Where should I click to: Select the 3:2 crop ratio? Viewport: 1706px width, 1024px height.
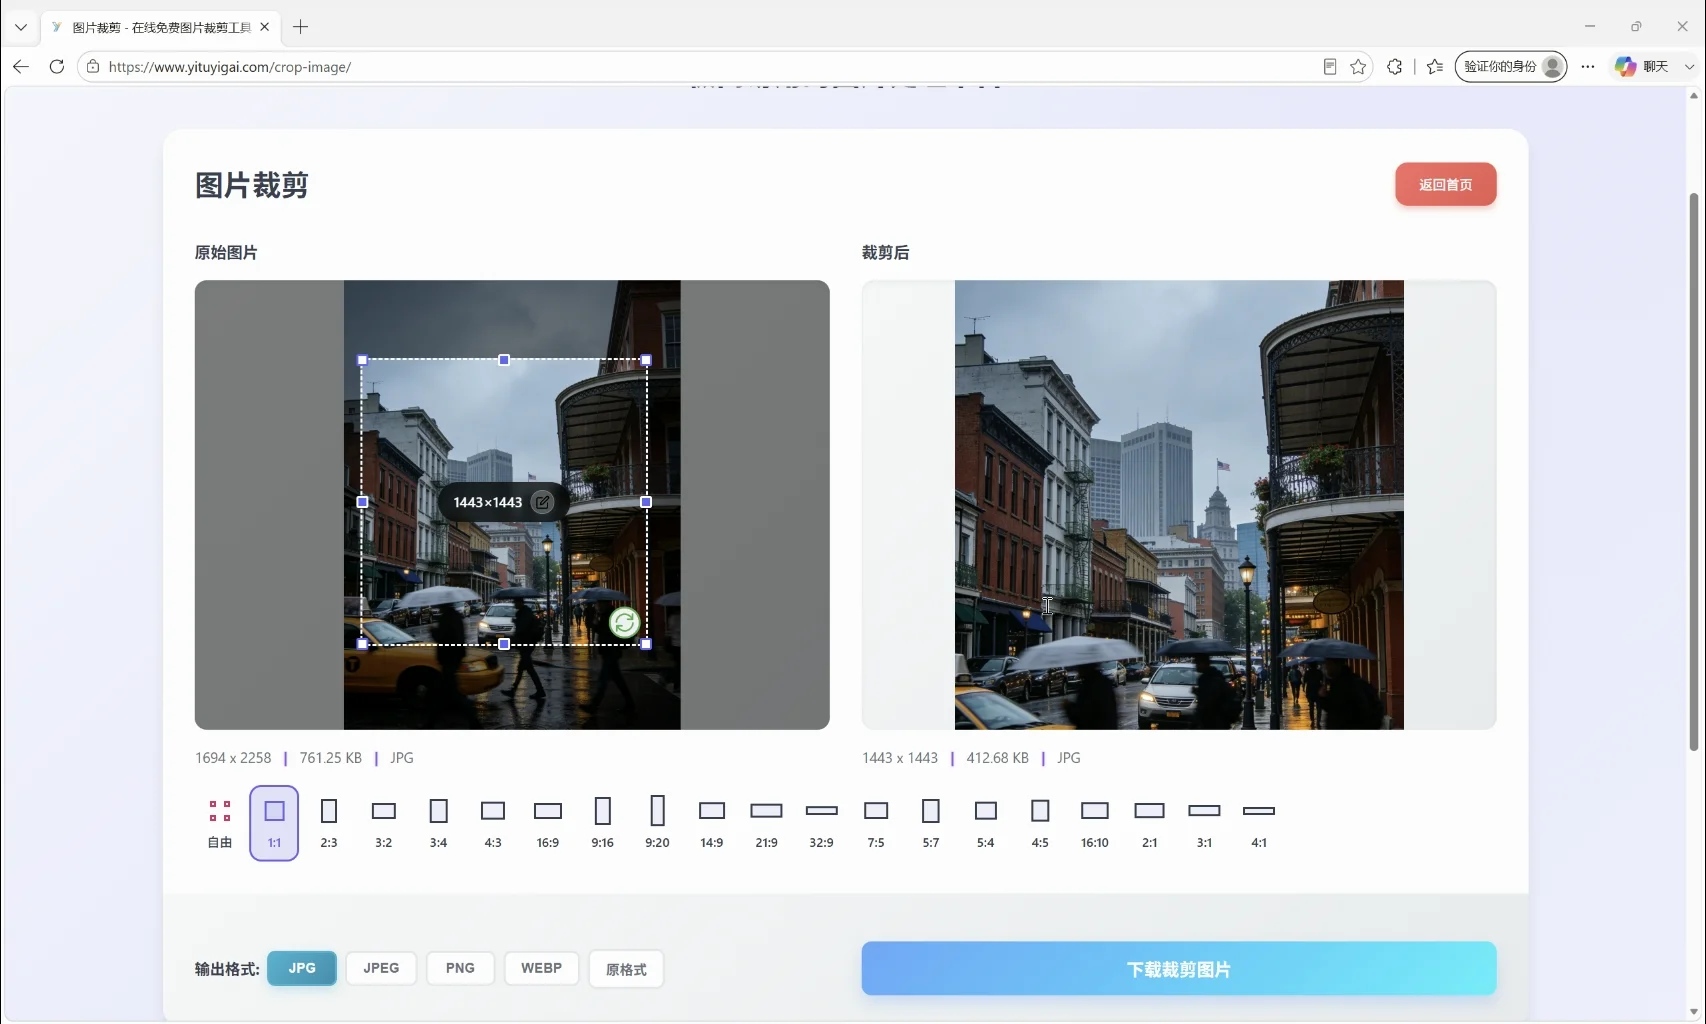click(384, 823)
